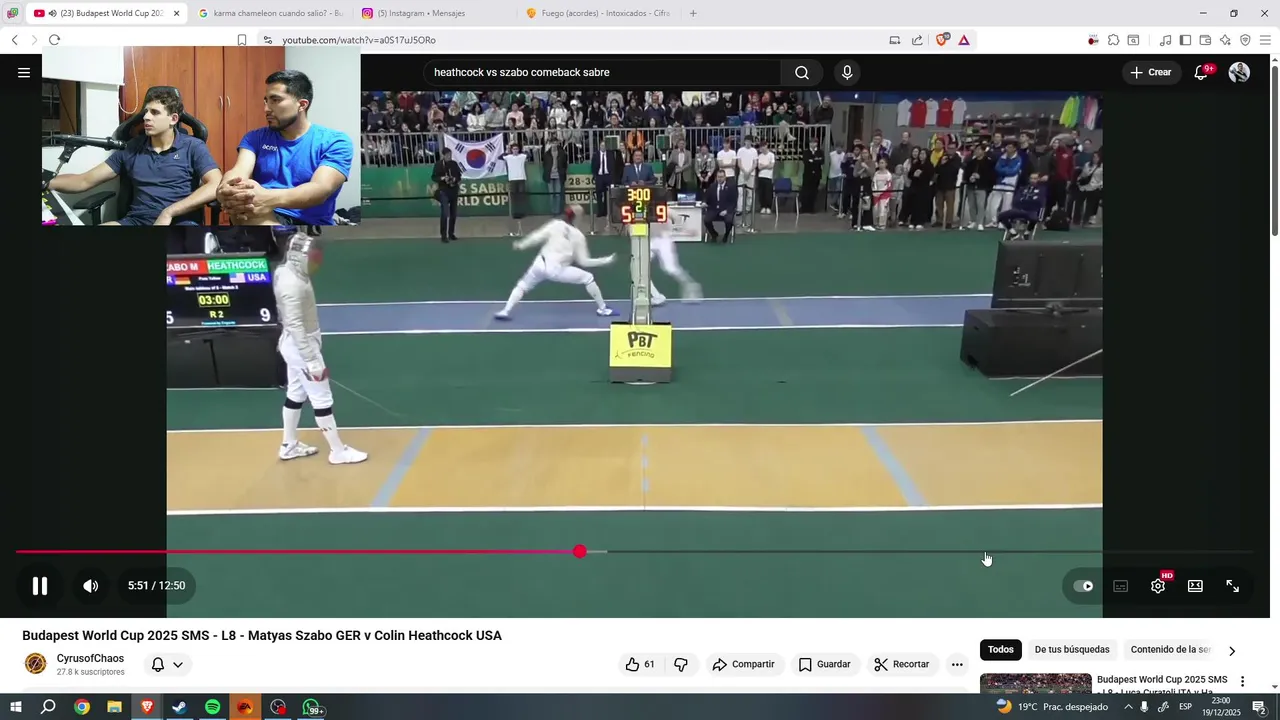Start voice search with the microphone icon
The height and width of the screenshot is (720, 1280).
point(847,72)
